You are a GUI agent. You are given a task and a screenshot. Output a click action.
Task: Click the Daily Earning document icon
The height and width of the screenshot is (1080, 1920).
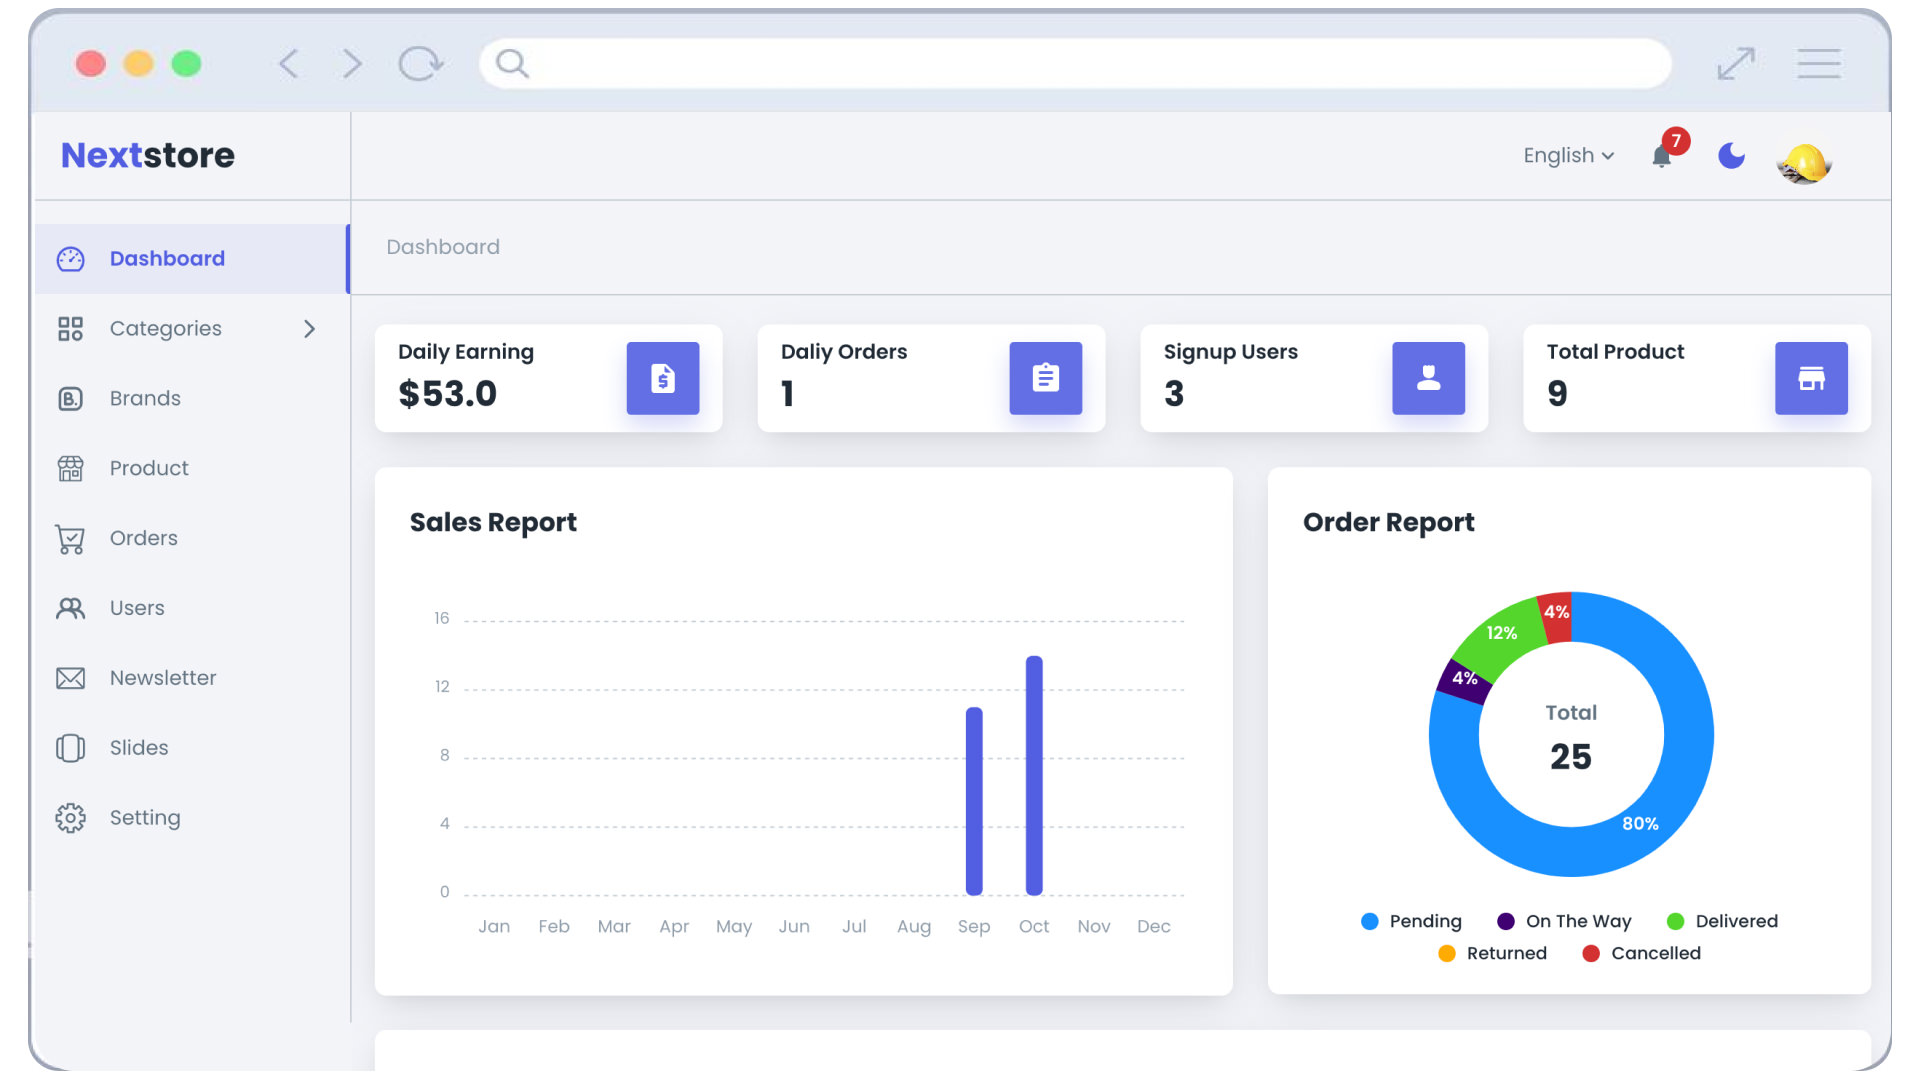coord(661,378)
